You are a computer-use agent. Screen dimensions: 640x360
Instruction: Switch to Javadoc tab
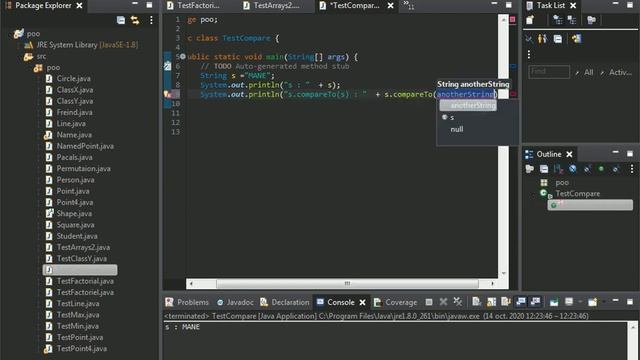point(235,302)
